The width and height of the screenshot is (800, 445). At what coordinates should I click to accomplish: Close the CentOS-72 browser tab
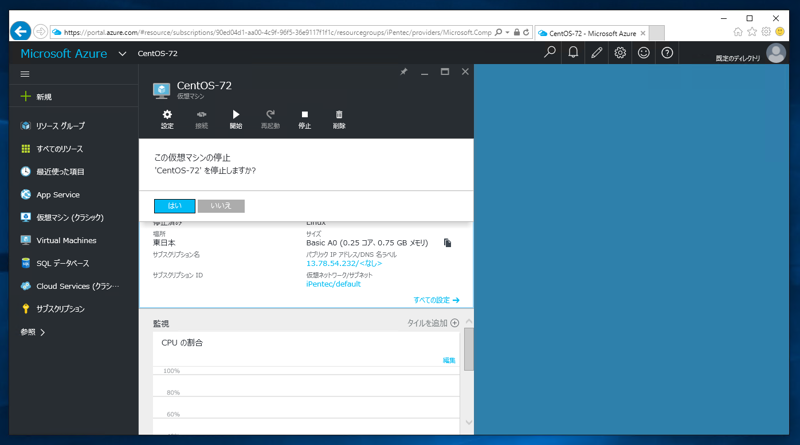point(643,33)
